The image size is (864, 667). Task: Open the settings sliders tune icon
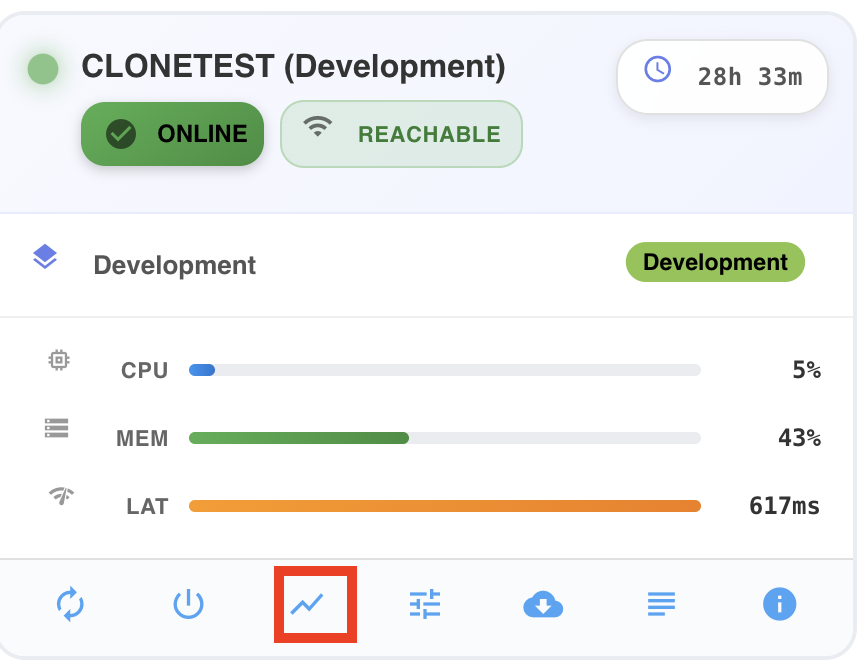click(x=425, y=604)
